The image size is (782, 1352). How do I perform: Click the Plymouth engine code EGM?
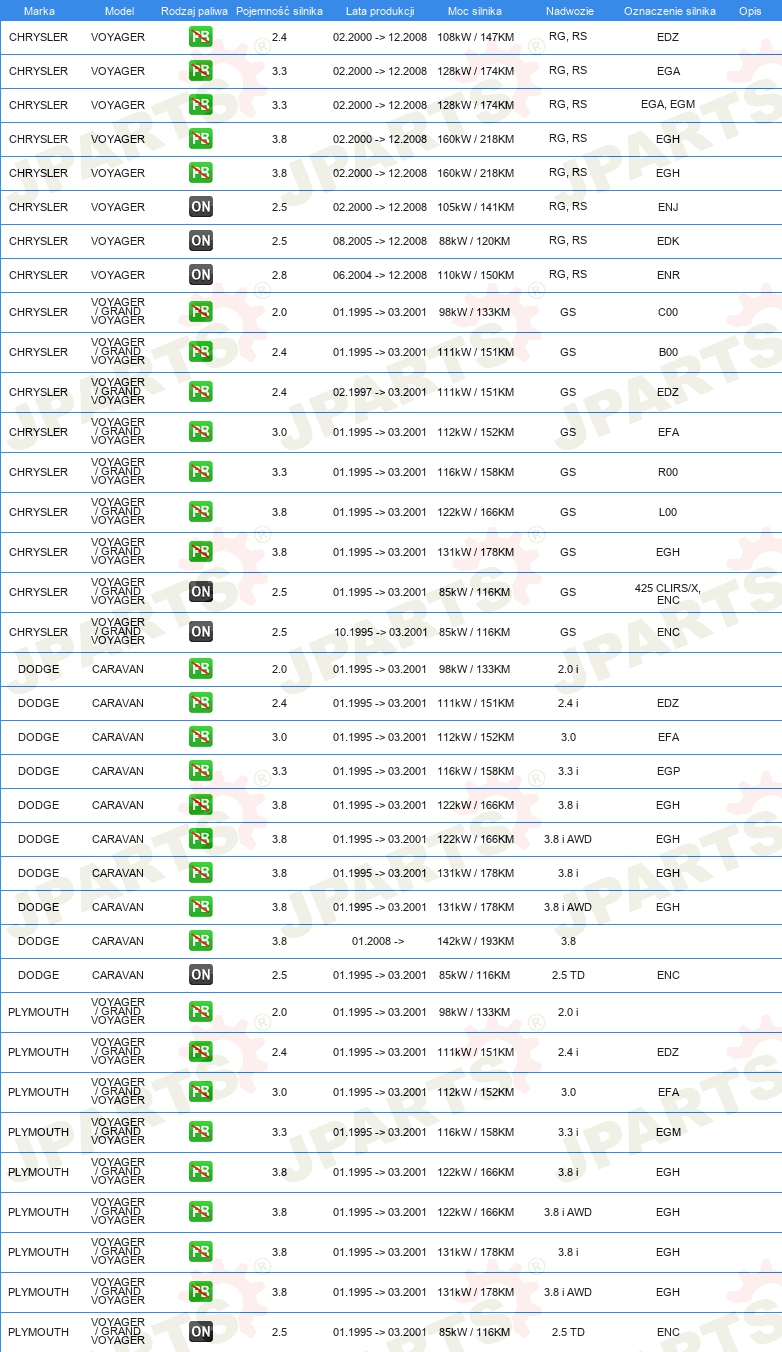click(668, 1132)
